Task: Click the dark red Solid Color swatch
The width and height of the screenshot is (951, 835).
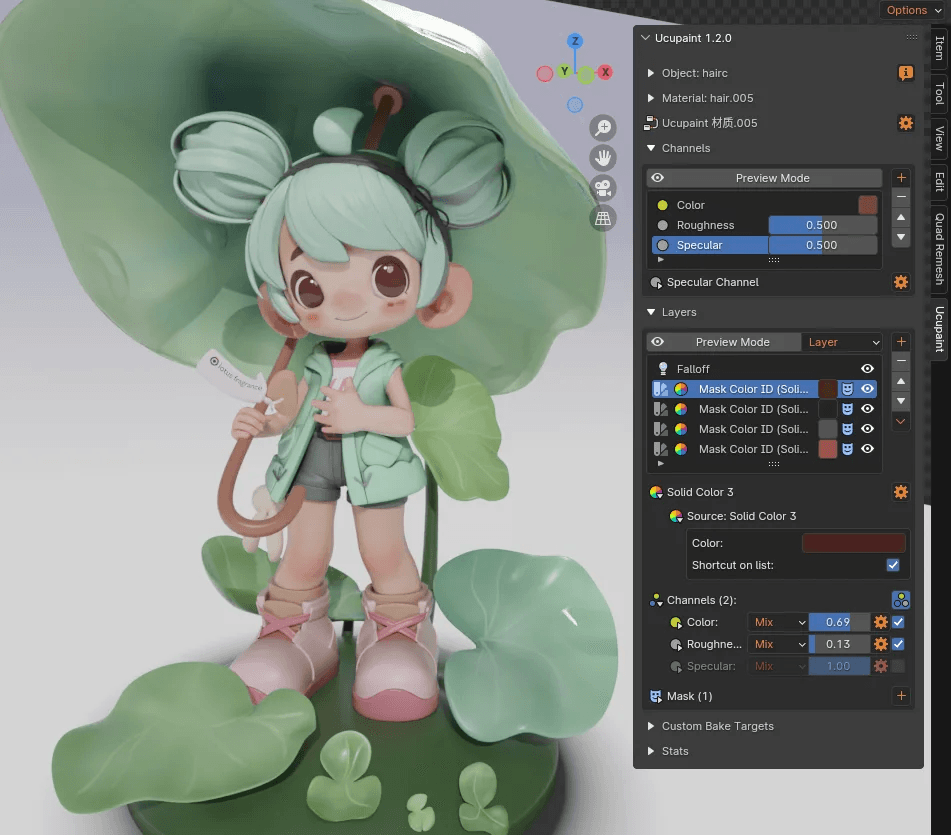Action: click(853, 543)
